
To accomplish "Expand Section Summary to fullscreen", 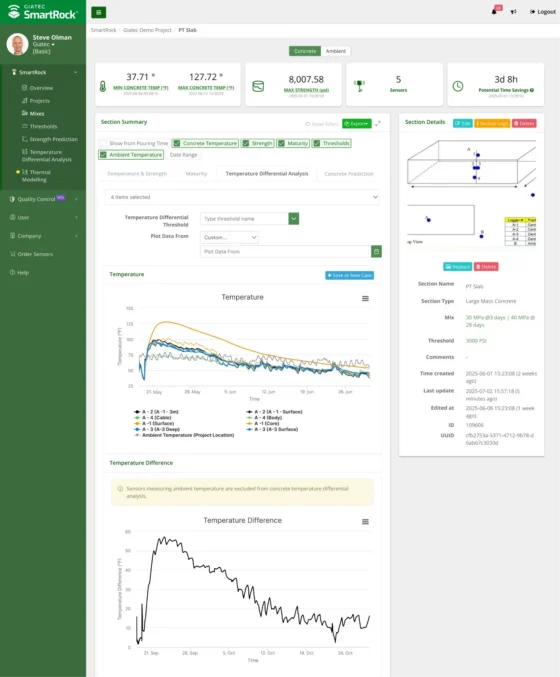I will coord(378,123).
